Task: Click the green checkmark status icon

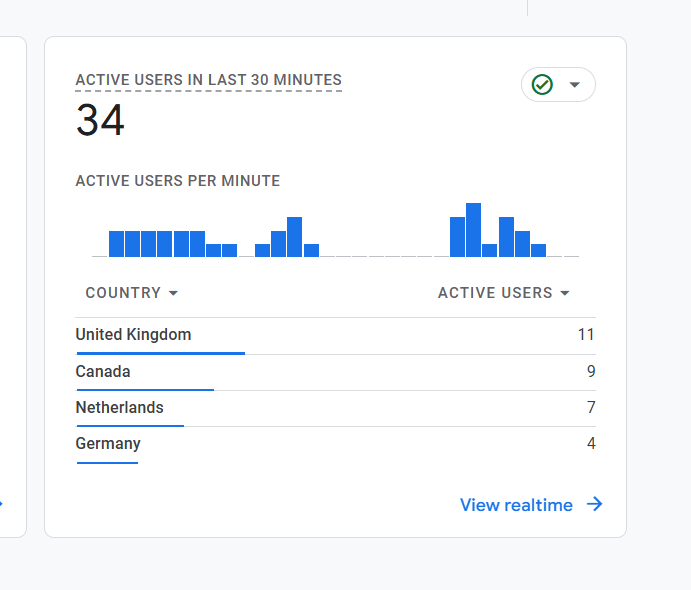Action: [x=542, y=85]
